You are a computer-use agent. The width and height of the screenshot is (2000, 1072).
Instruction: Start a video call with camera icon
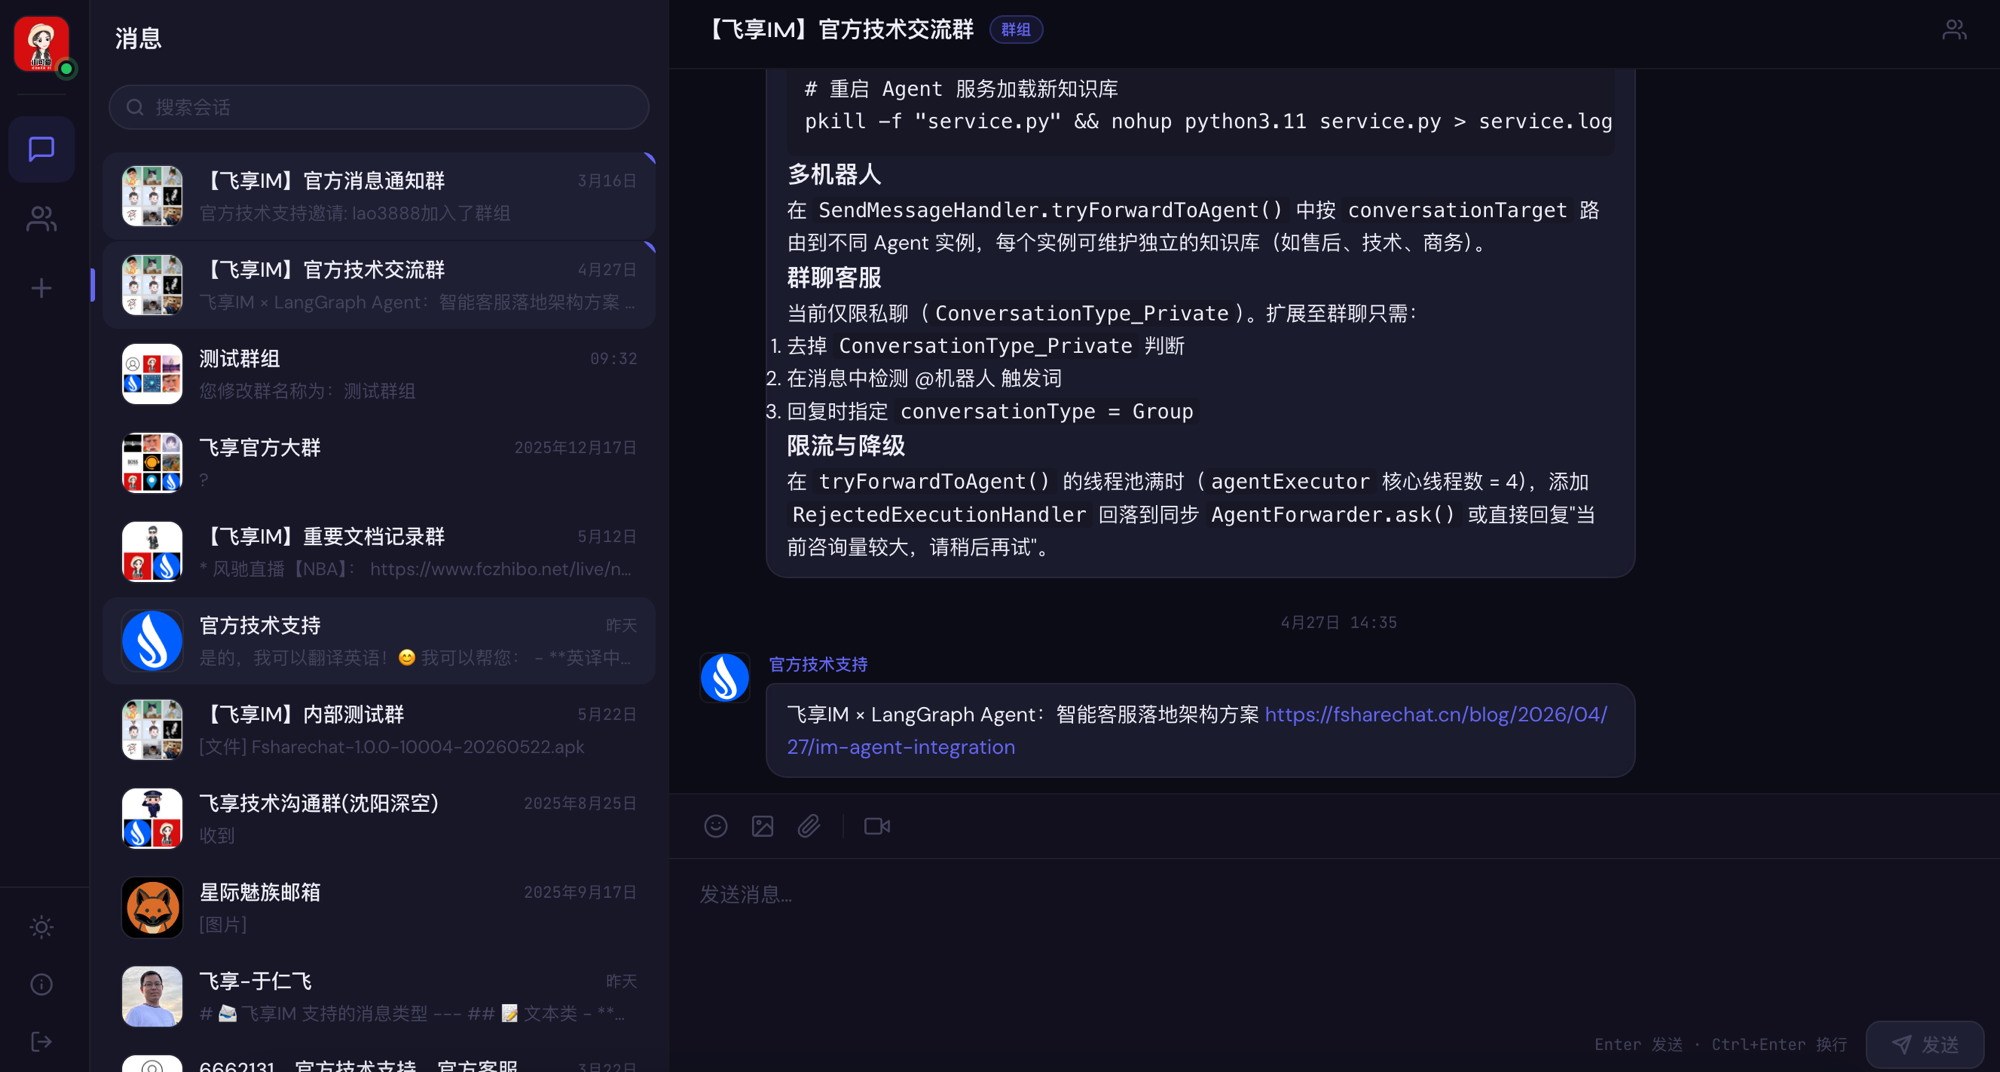click(x=877, y=826)
